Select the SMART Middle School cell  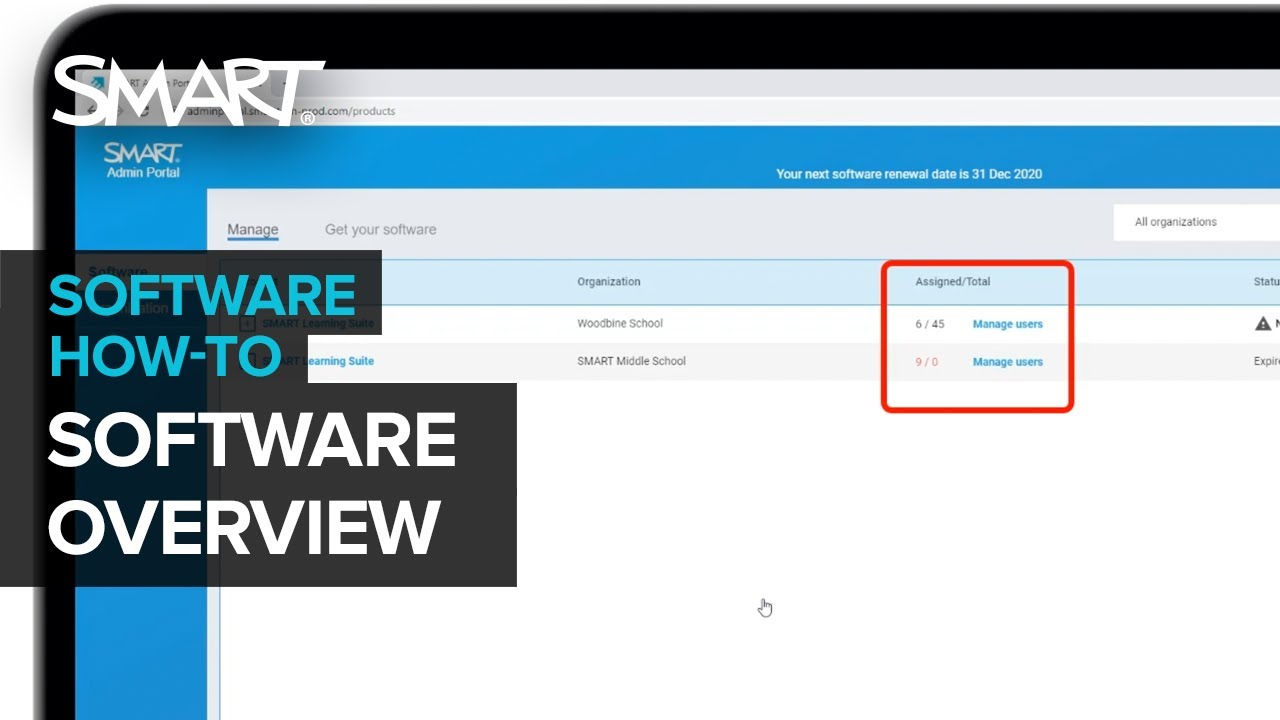tap(631, 361)
